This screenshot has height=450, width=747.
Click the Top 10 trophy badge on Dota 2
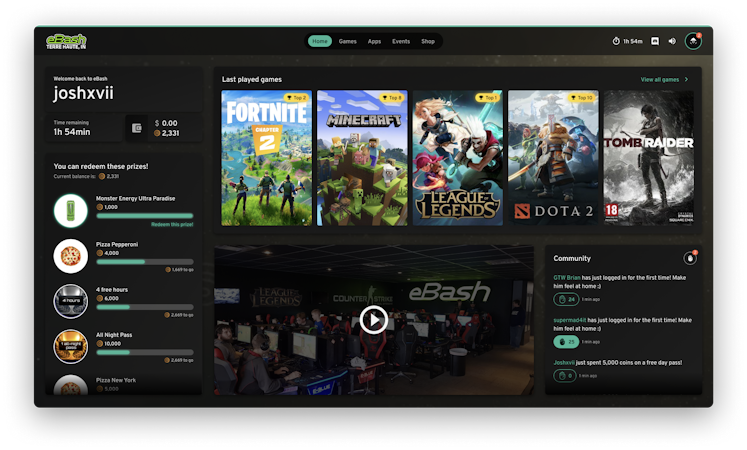click(x=582, y=98)
